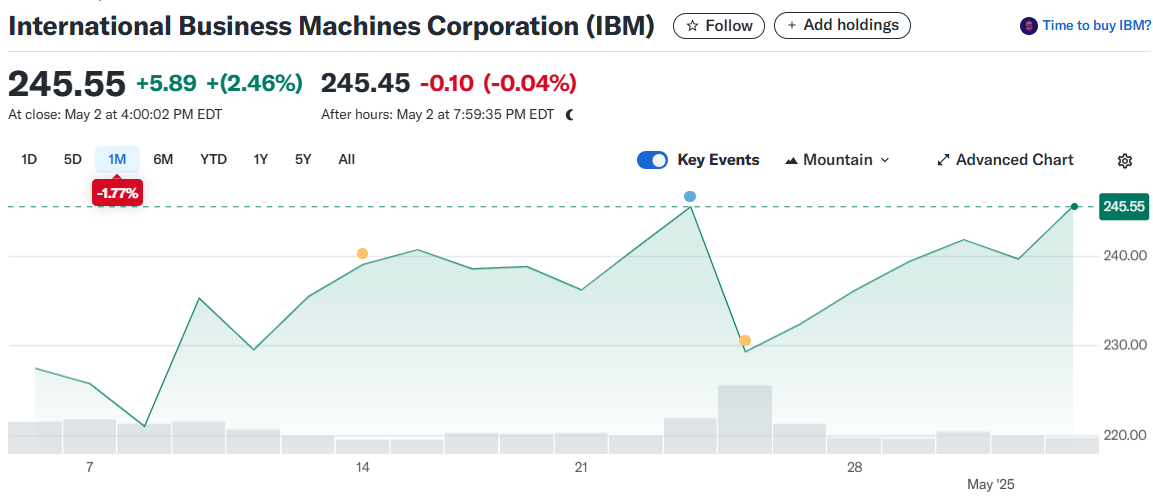This screenshot has width=1153, height=498.
Task: Click the green end-of-line price dot
Action: click(x=1074, y=207)
